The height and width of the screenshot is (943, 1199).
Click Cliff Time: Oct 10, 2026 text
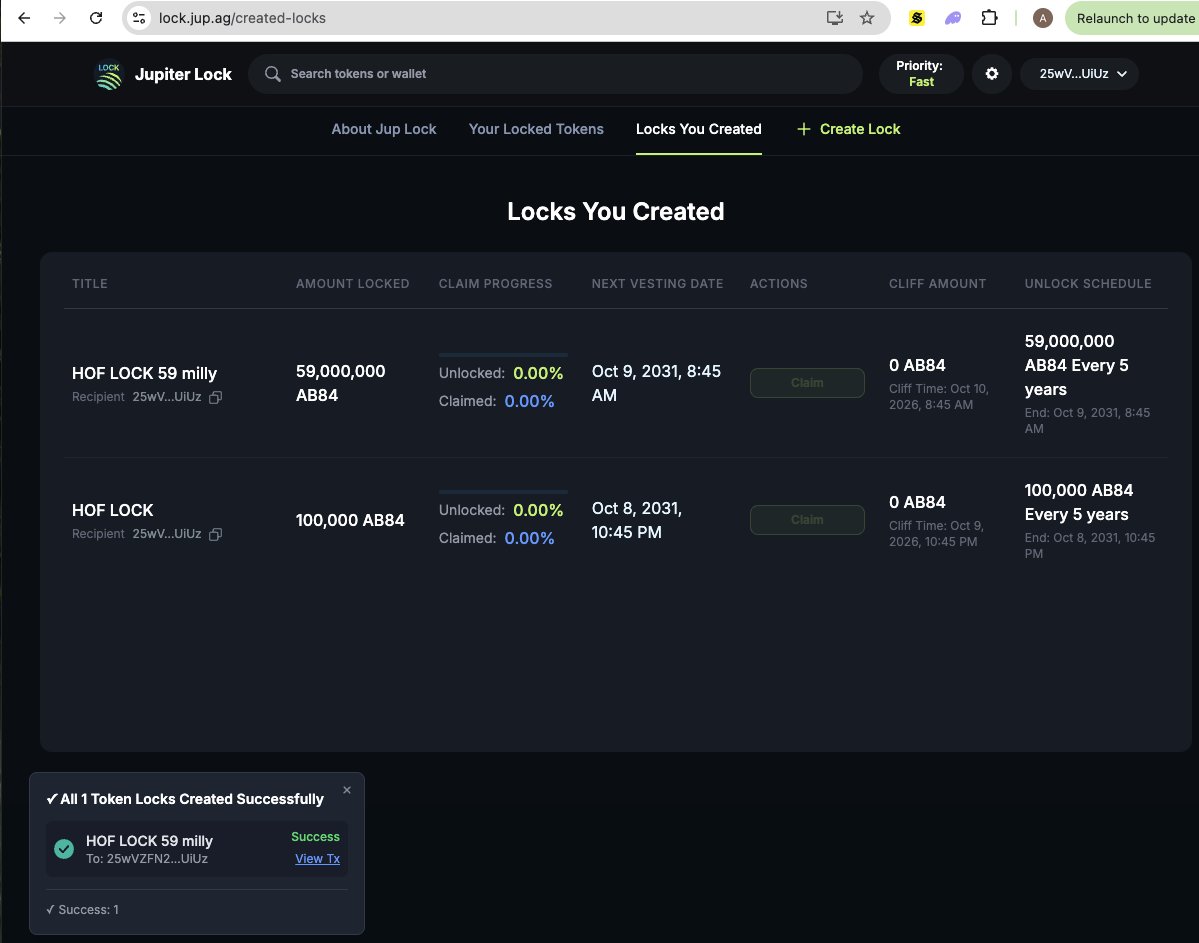[939, 397]
